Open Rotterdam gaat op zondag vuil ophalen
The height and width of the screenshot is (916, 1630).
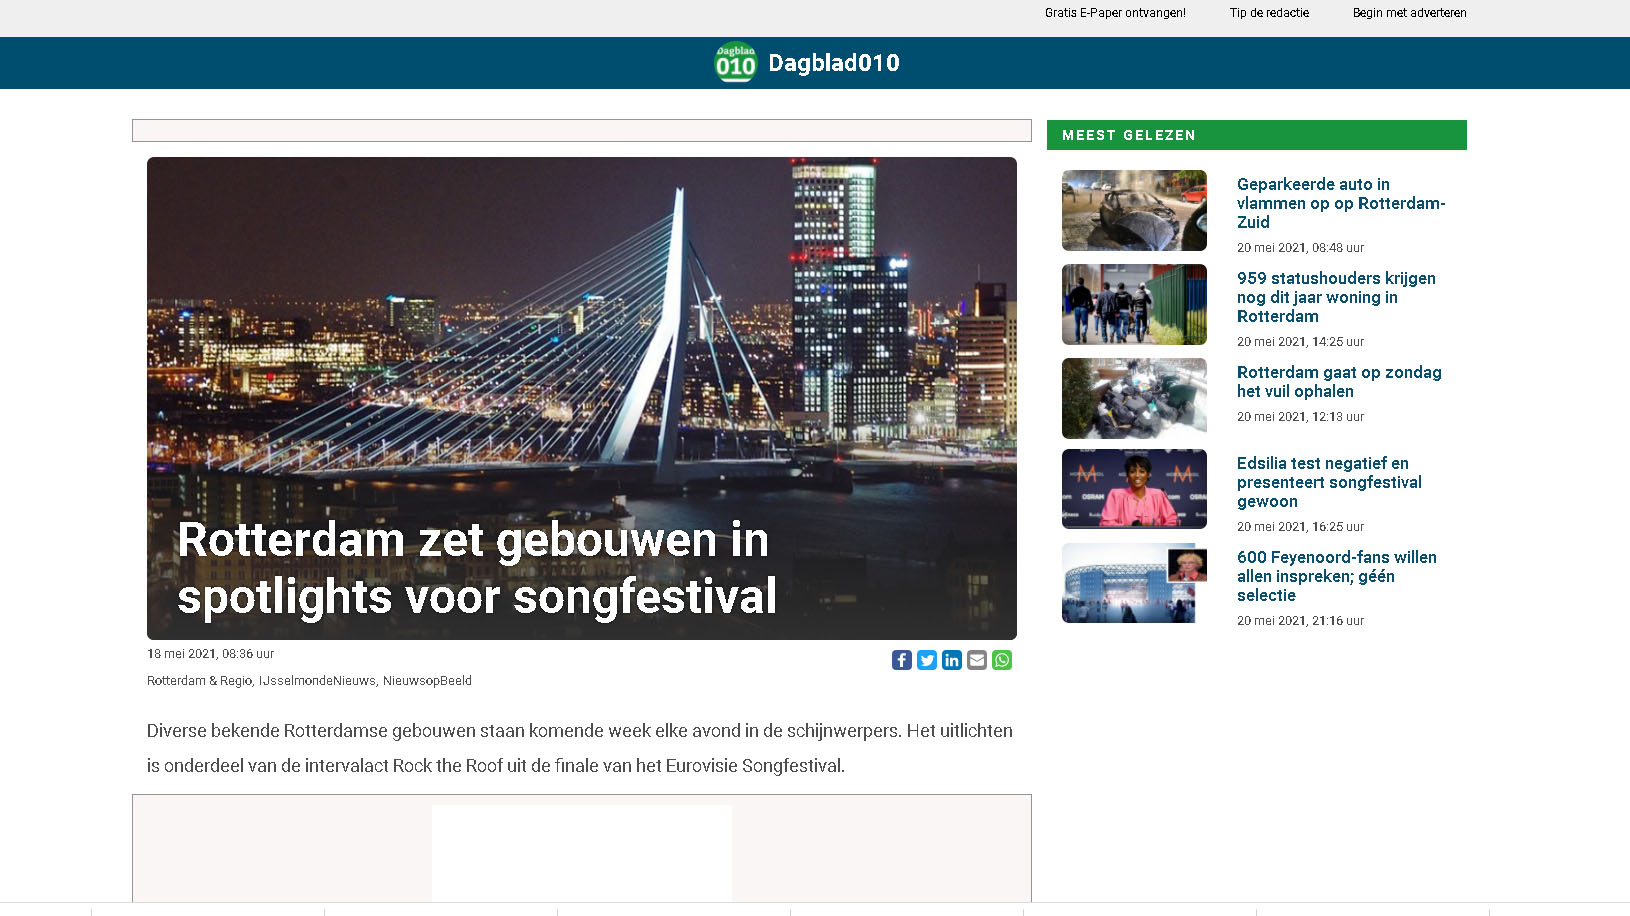[1339, 382]
